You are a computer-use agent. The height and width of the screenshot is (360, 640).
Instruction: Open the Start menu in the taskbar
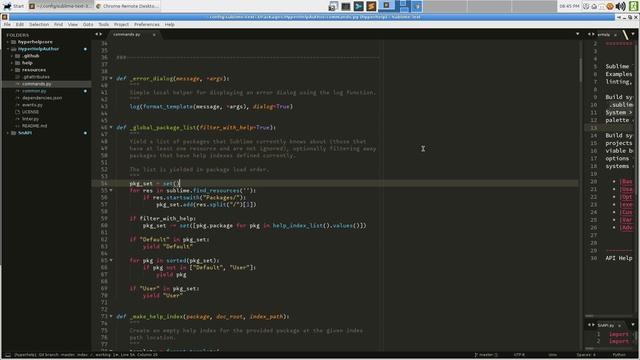point(13,6)
